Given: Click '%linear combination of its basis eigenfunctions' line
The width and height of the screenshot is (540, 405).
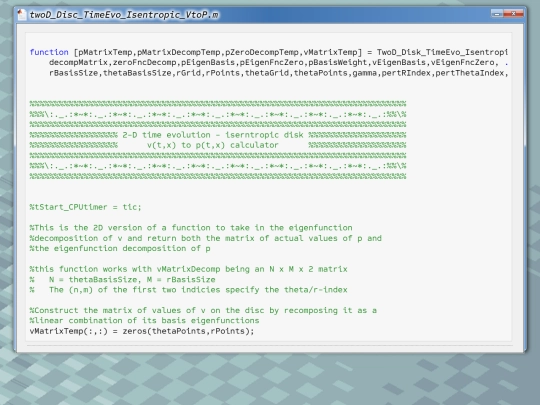Looking at the screenshot, I should coord(144,321).
